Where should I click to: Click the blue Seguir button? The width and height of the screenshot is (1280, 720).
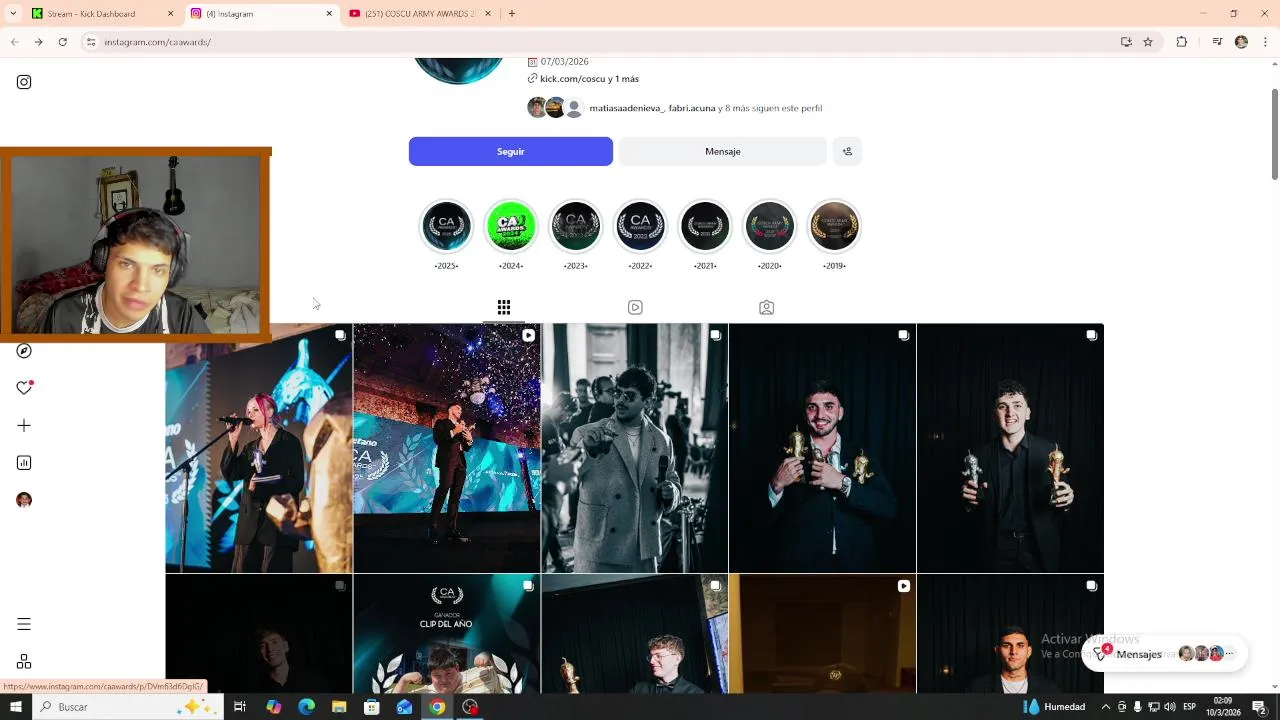point(511,151)
